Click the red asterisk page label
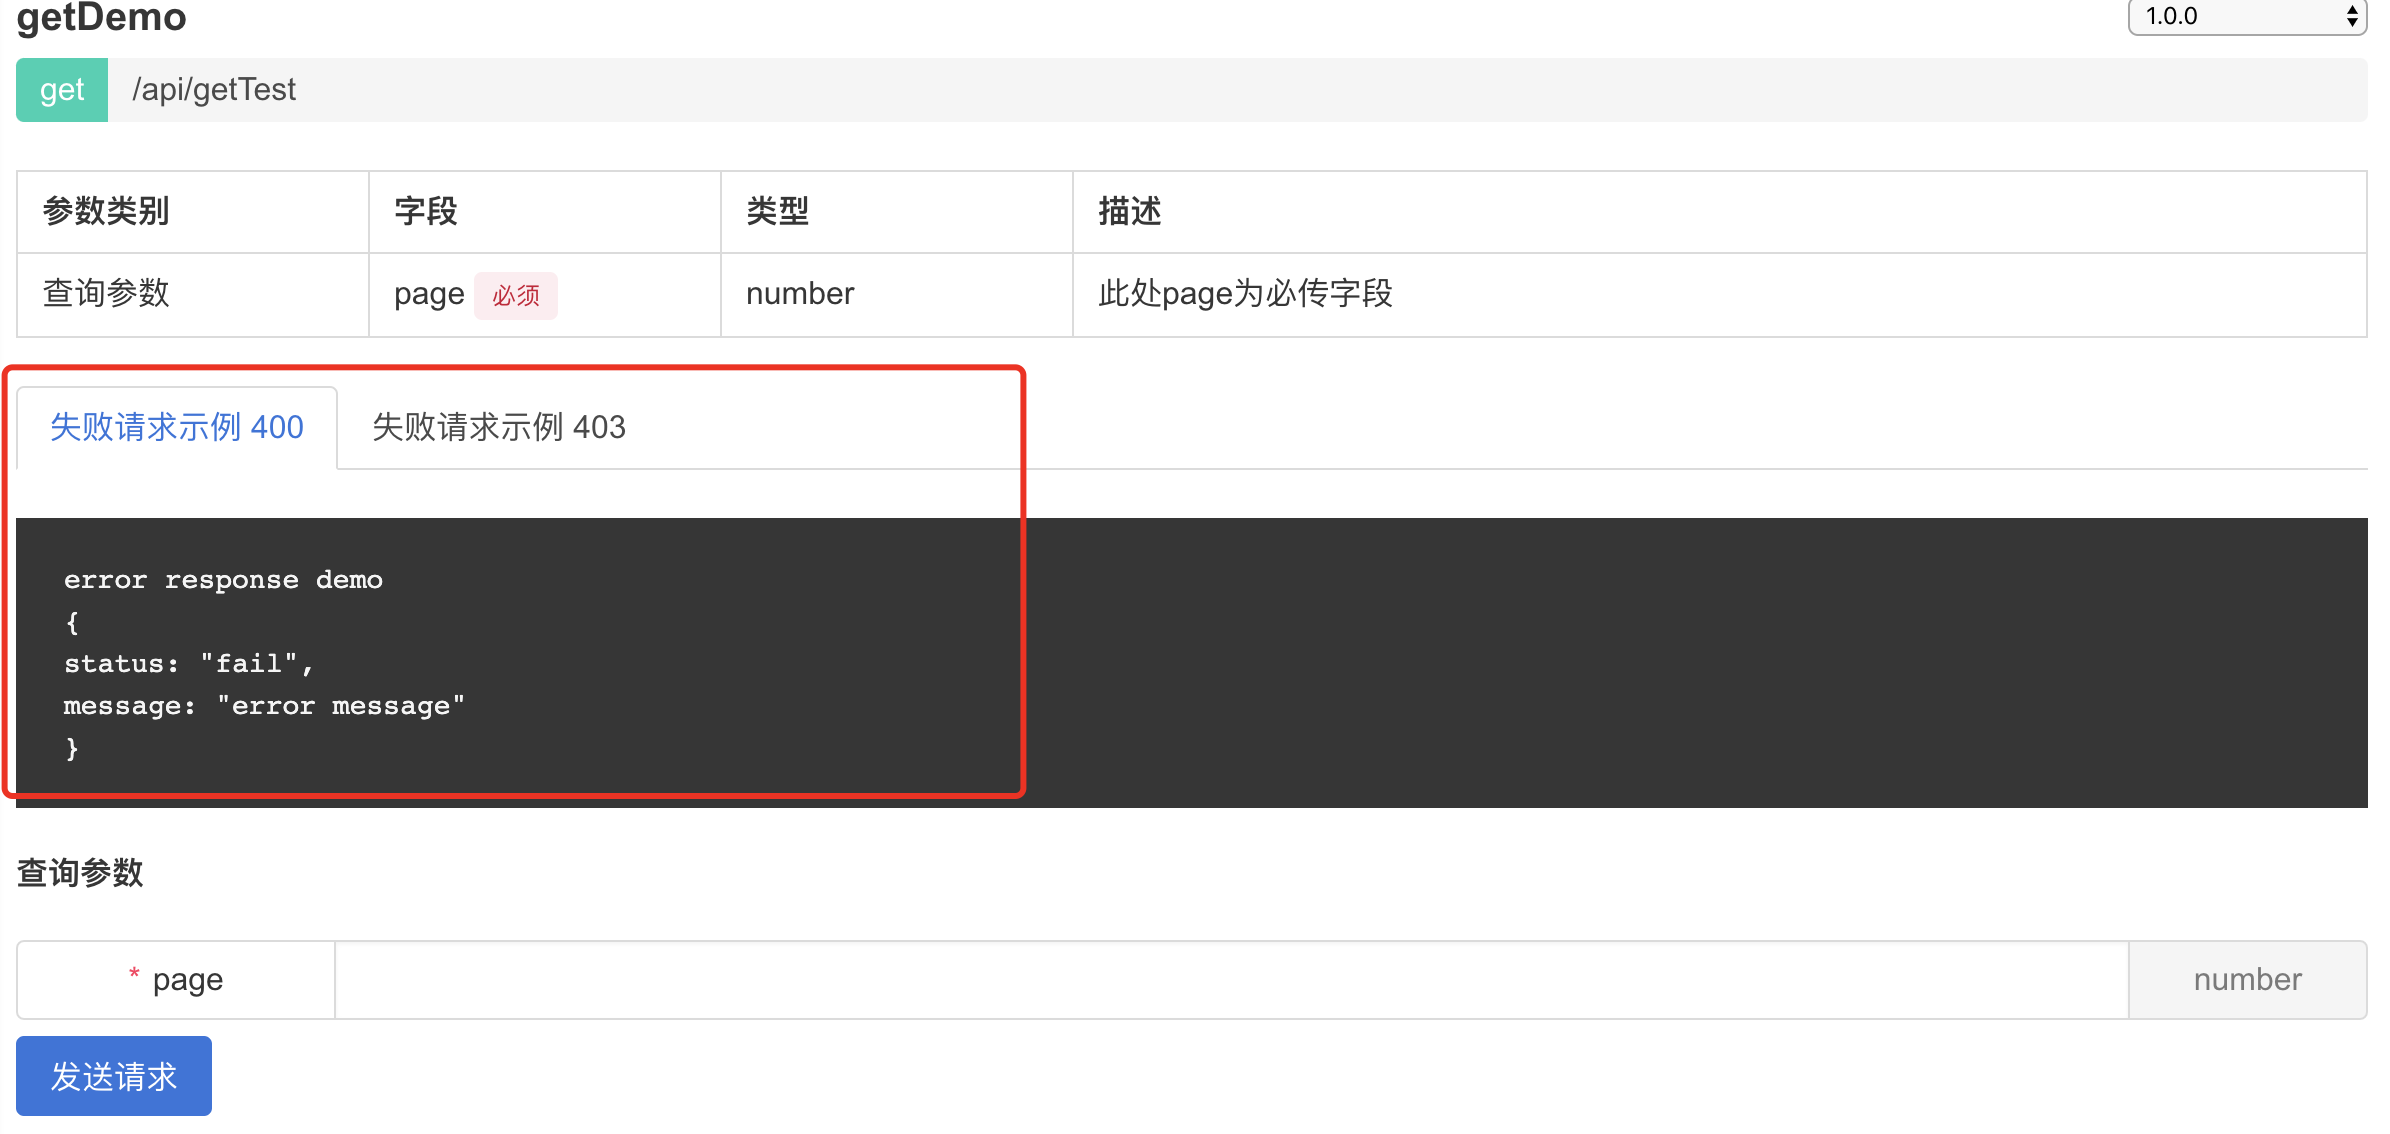The width and height of the screenshot is (2390, 1134). (x=176, y=980)
